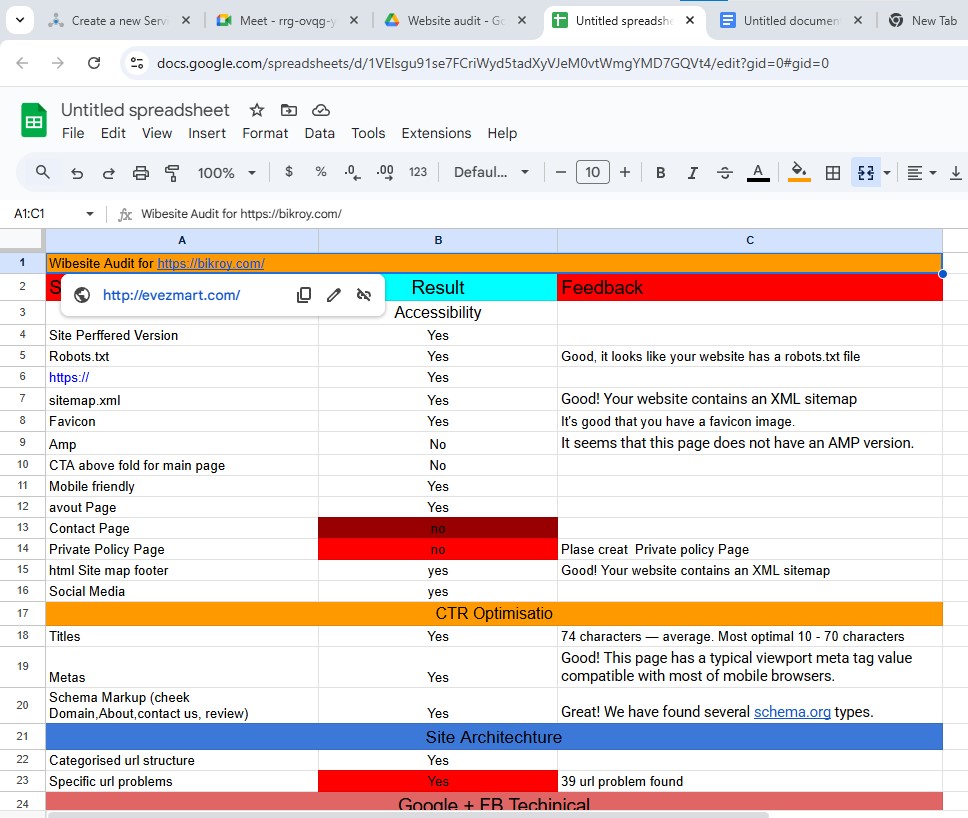Viewport: 968px width, 818px height.
Task: Open the Extensions menu
Action: (x=436, y=133)
